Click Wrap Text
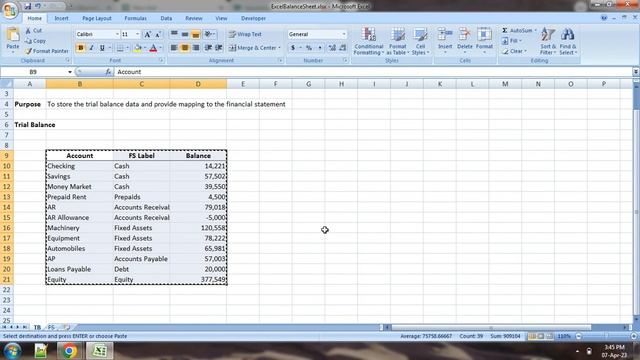640x360 pixels. [x=245, y=34]
